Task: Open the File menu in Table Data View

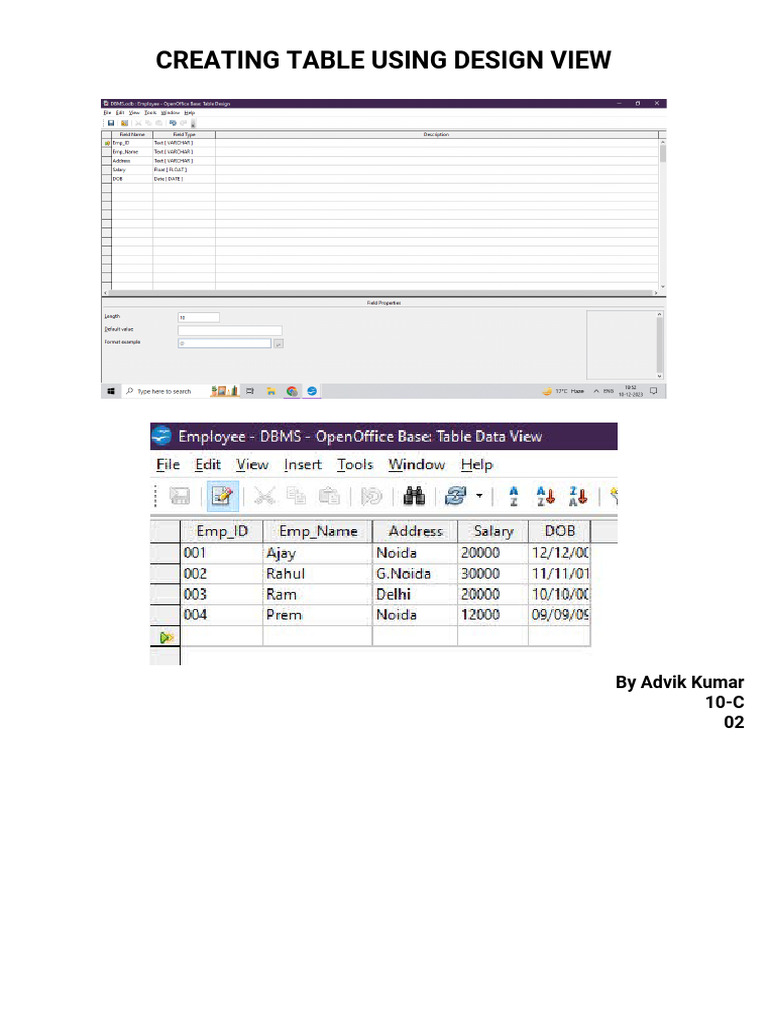Action: (x=168, y=464)
